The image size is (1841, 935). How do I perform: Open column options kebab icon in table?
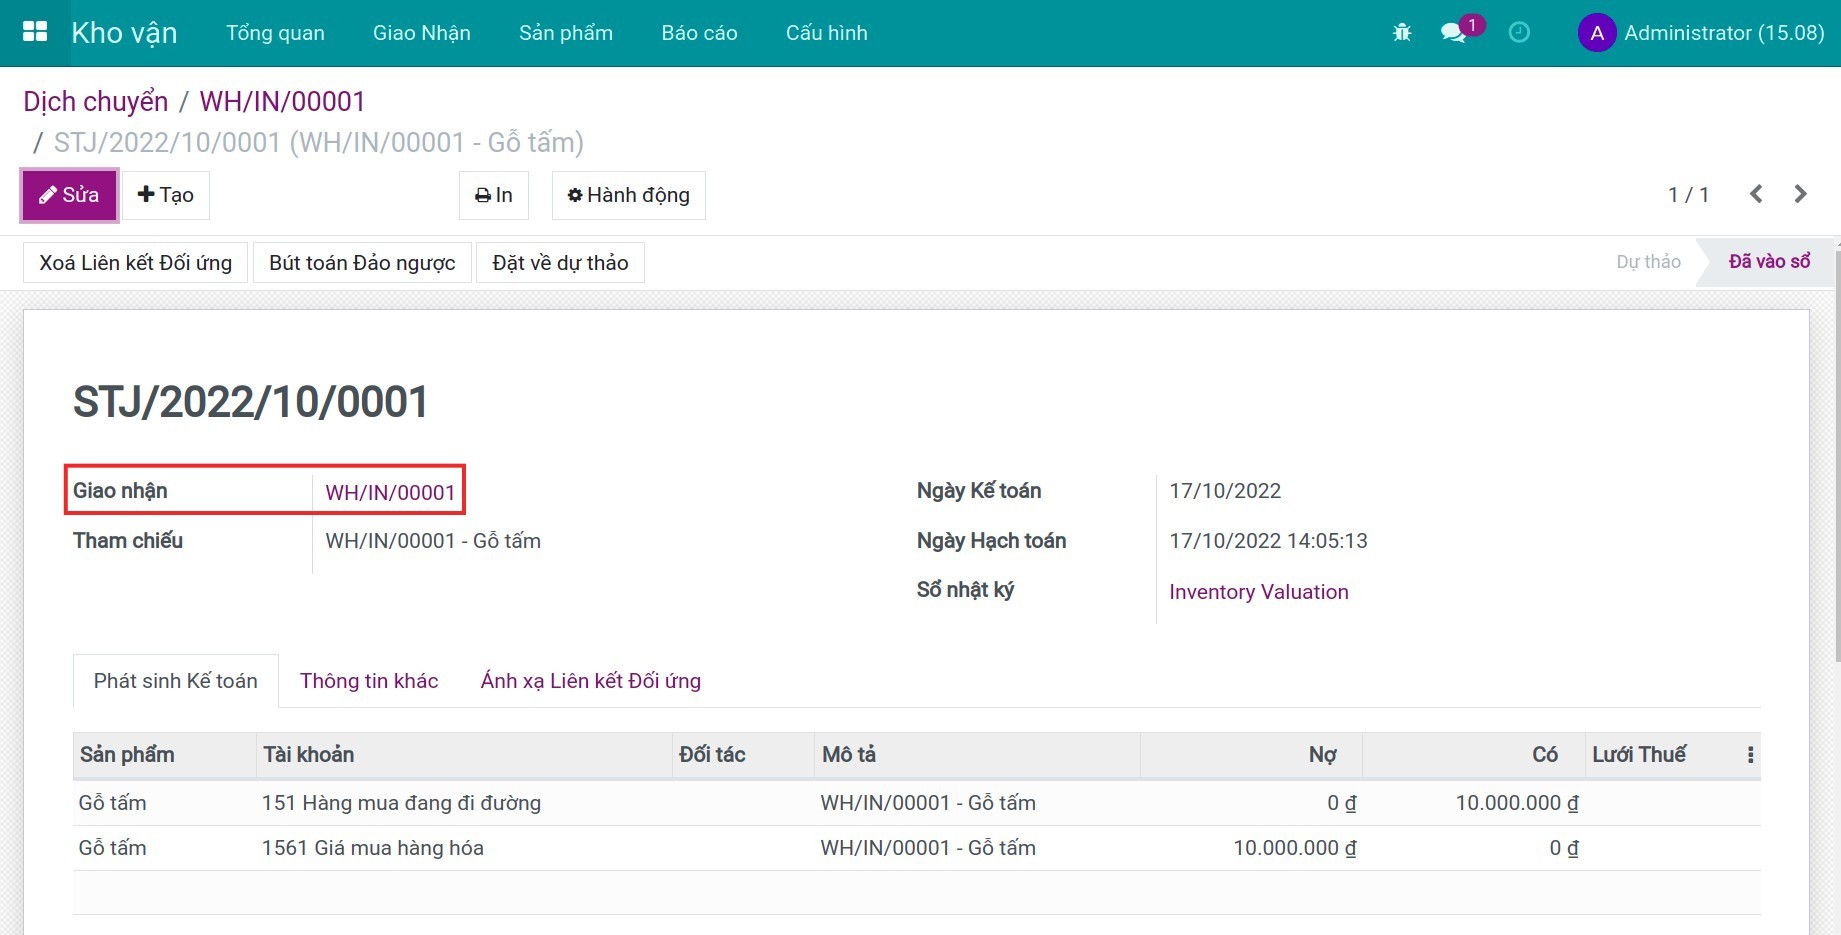point(1750,755)
